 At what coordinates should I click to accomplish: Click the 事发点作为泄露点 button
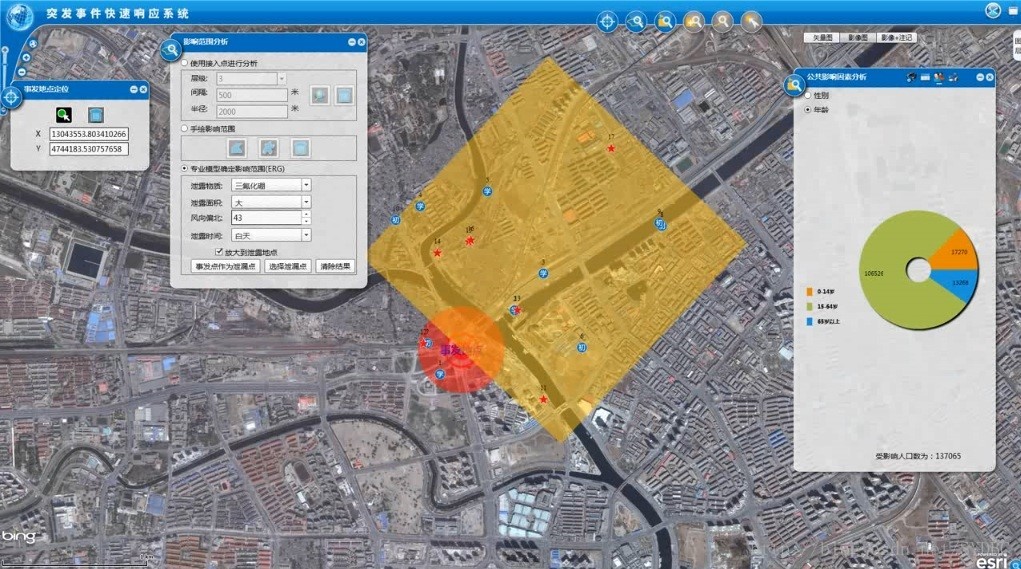[226, 267]
